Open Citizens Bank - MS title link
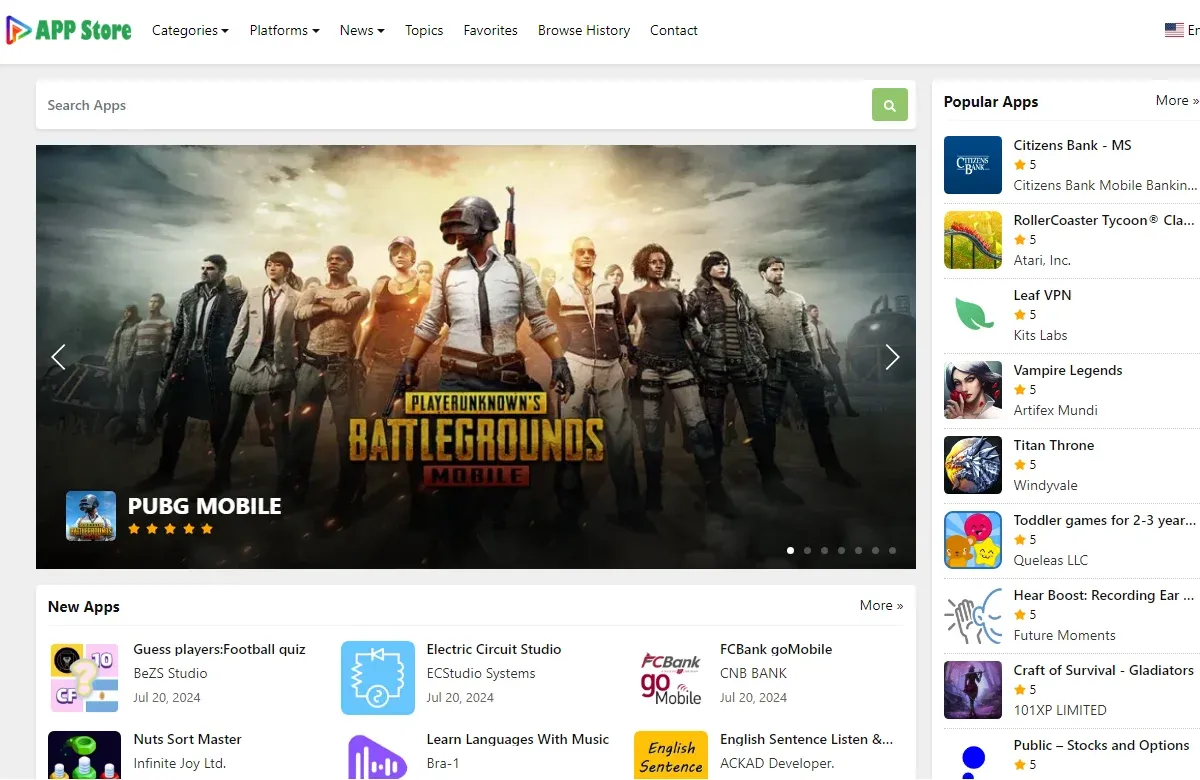1200x780 pixels. point(1072,145)
